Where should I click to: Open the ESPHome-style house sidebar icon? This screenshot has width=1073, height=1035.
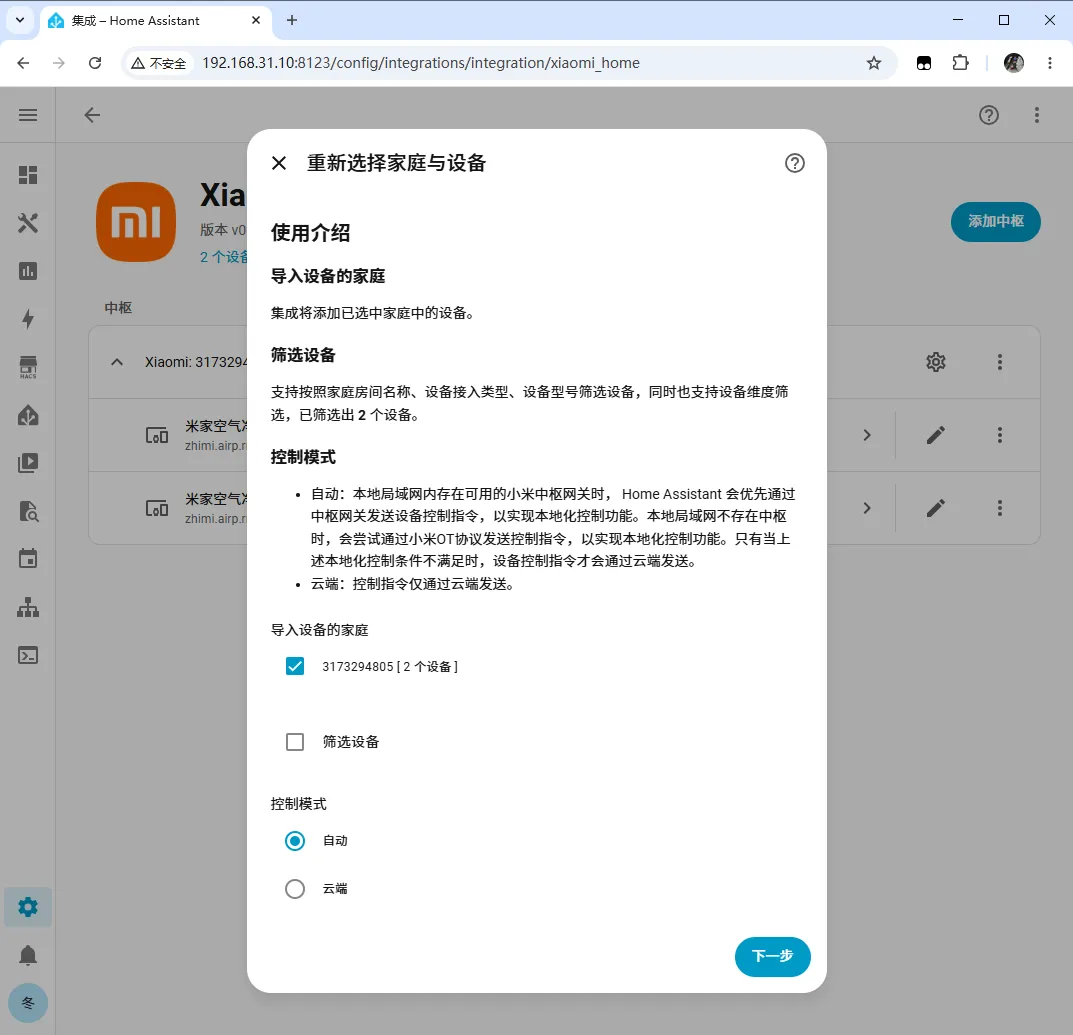[x=28, y=416]
